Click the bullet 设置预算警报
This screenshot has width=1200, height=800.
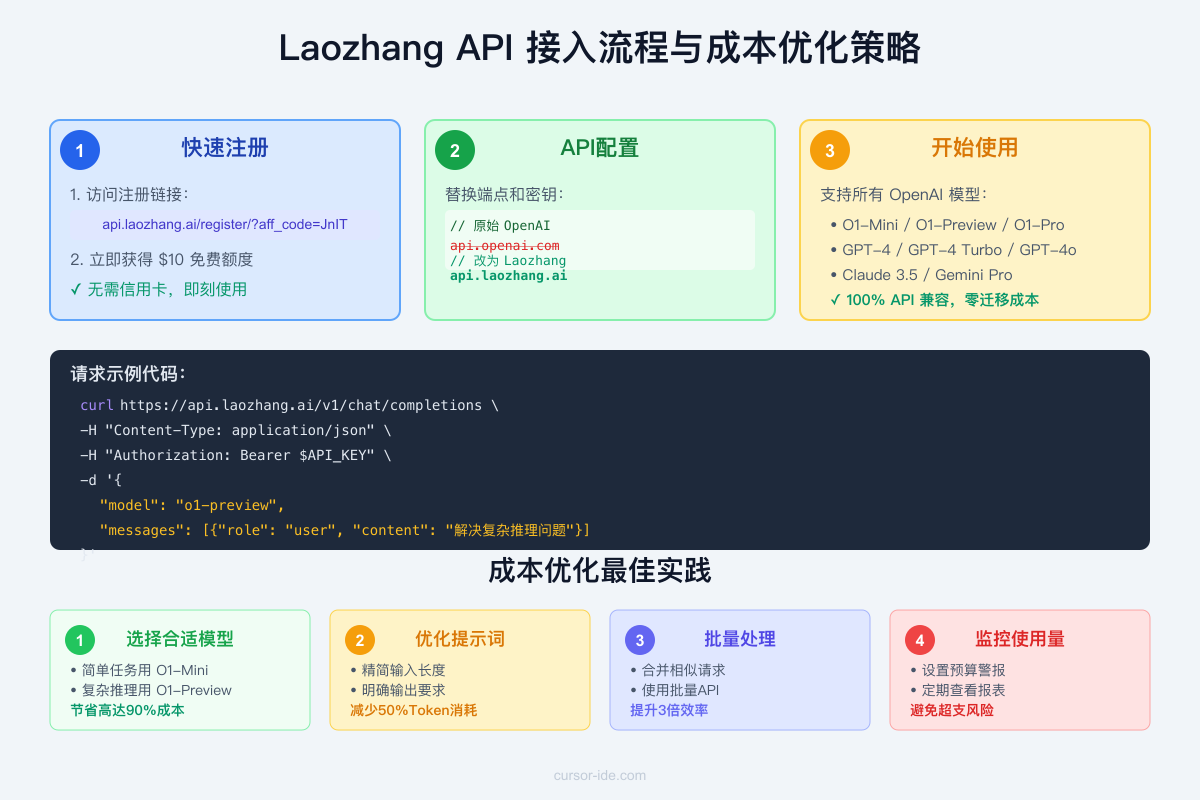click(x=957, y=670)
